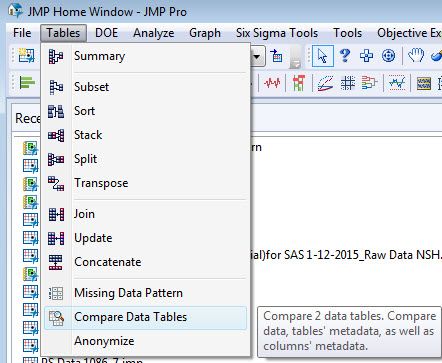Viewport: 442px width, 363px height.
Task: Click the control chart toolbar icon
Action: 397,83
